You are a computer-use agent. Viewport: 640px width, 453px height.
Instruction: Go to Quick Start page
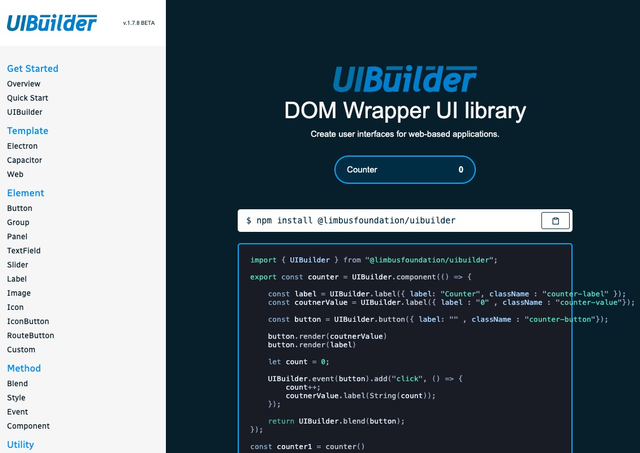[x=27, y=98]
